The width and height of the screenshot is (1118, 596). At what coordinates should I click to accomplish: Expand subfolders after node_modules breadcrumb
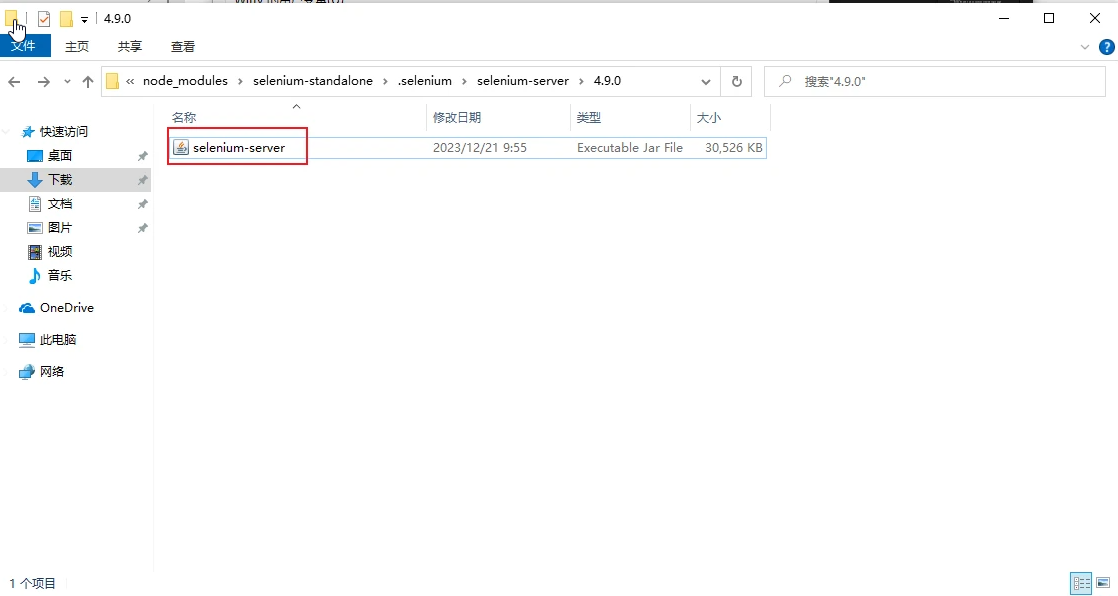click(240, 81)
